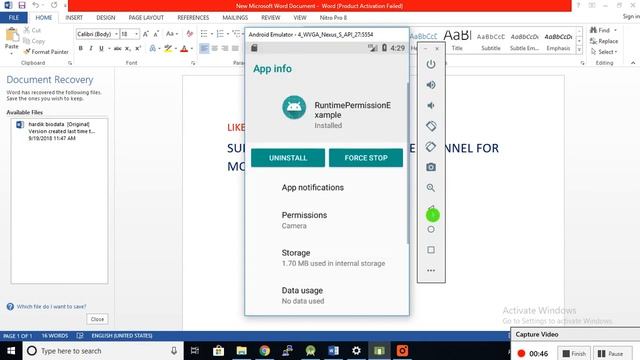Open the Font size dropdown
Viewport: 640px width, 360px height.
coord(136,34)
